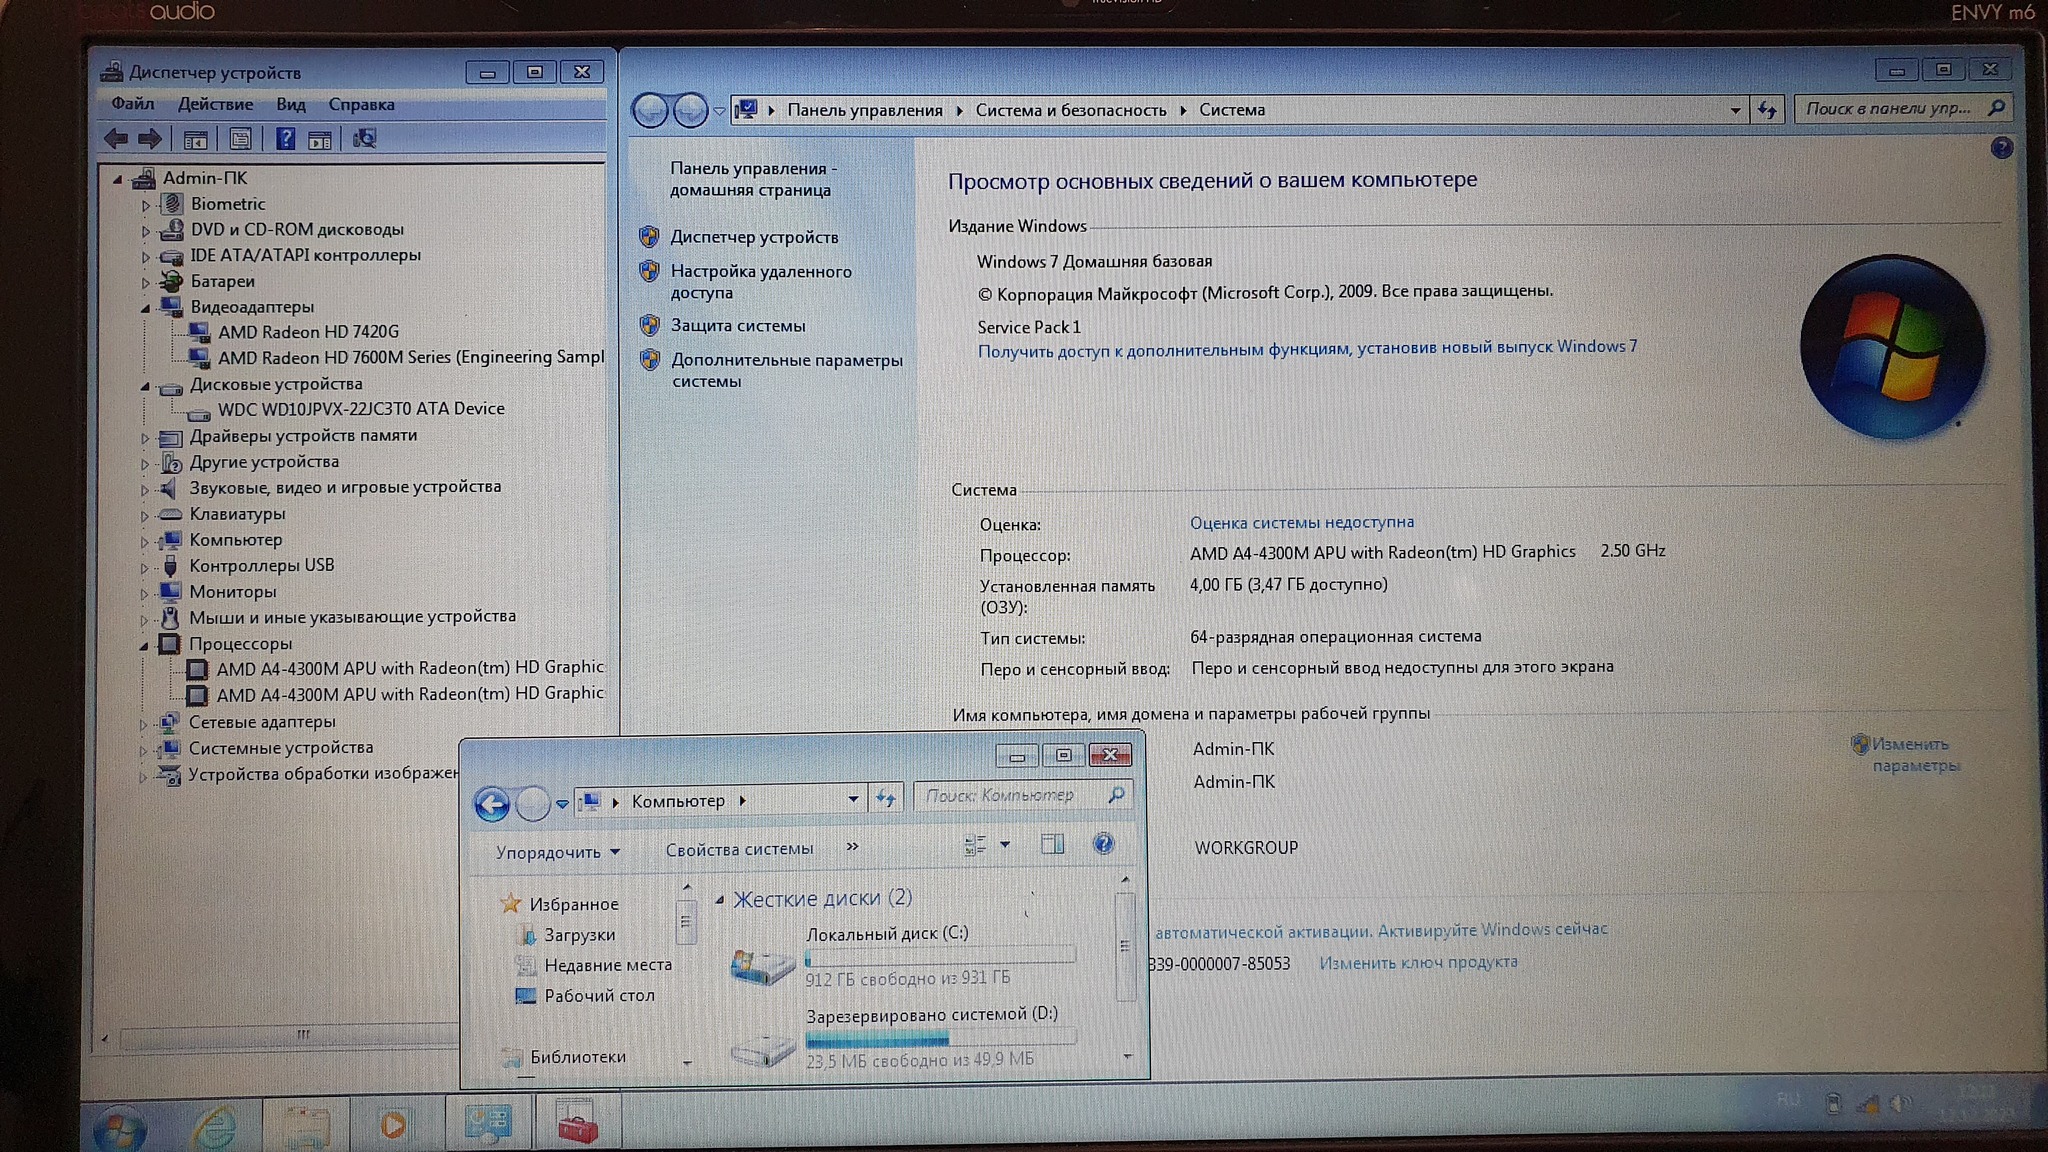Open Internet Explorer from the taskbar
Viewport: 2048px width, 1152px height.
[x=214, y=1126]
